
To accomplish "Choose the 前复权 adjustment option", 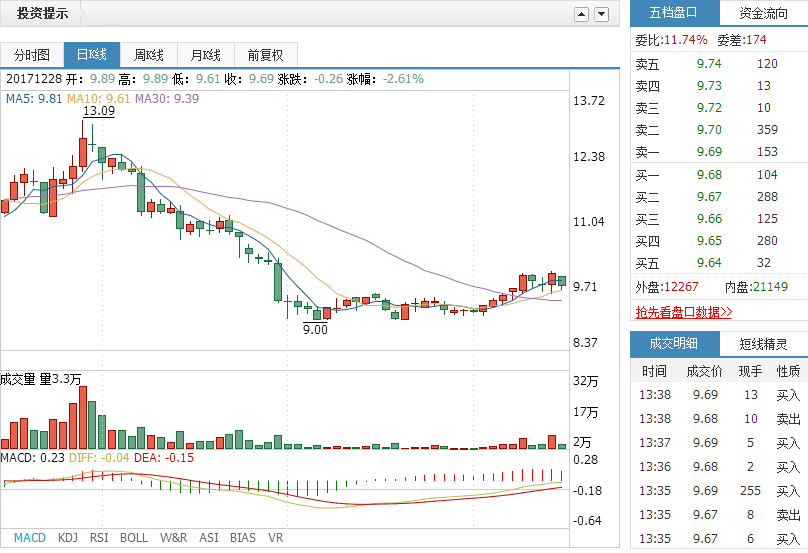I will click(265, 55).
